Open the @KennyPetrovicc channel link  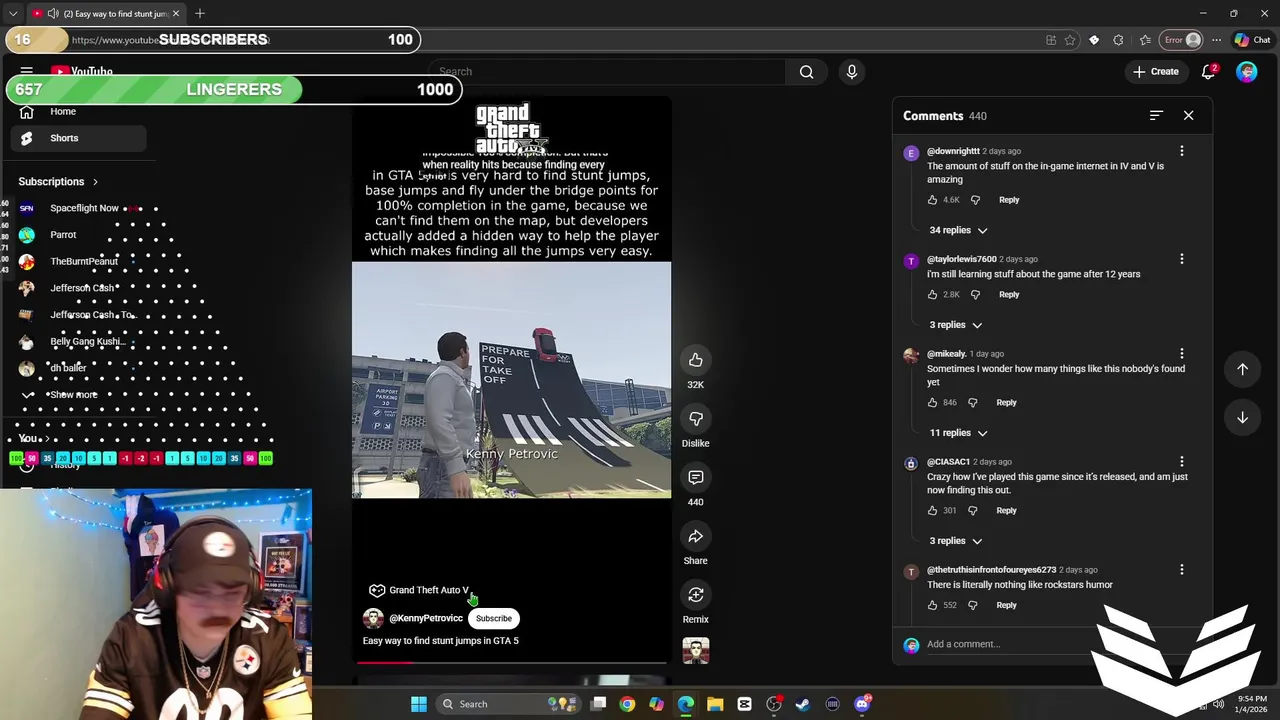(426, 619)
